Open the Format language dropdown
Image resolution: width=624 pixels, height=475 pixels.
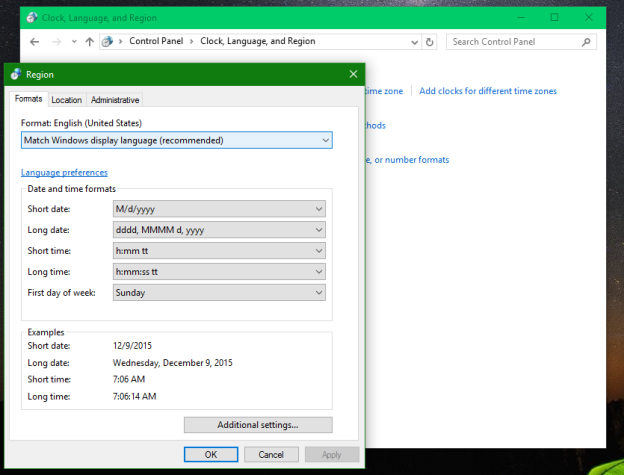pyautogui.click(x=176, y=140)
